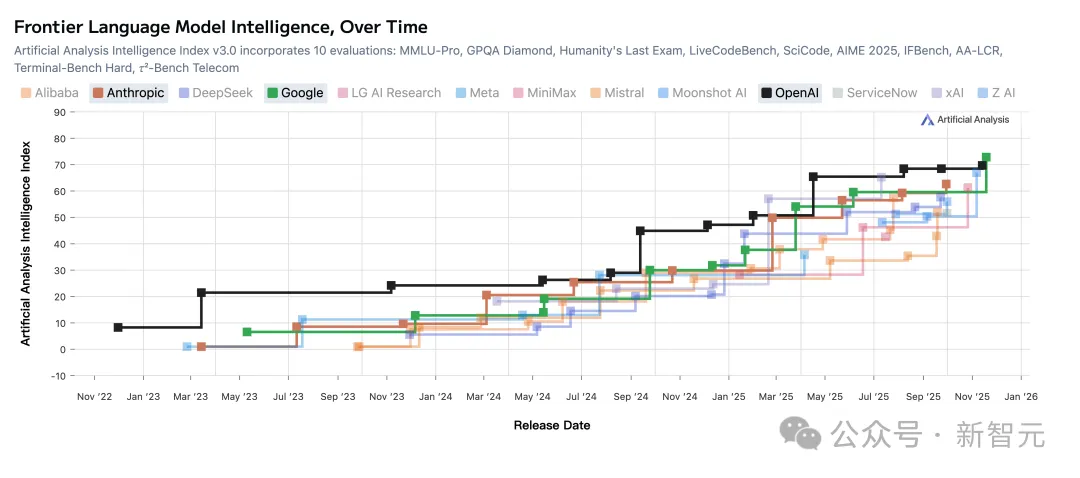
Task: Click the chart title Frontier Language Model Intelligence
Action: pos(220,27)
